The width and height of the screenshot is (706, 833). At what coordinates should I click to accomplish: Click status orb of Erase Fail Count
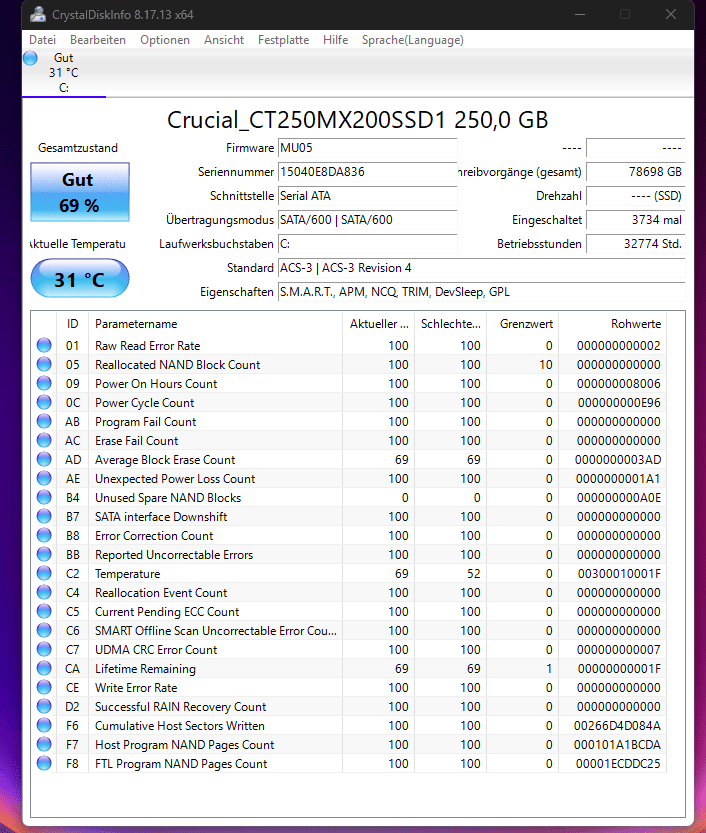pos(44,440)
